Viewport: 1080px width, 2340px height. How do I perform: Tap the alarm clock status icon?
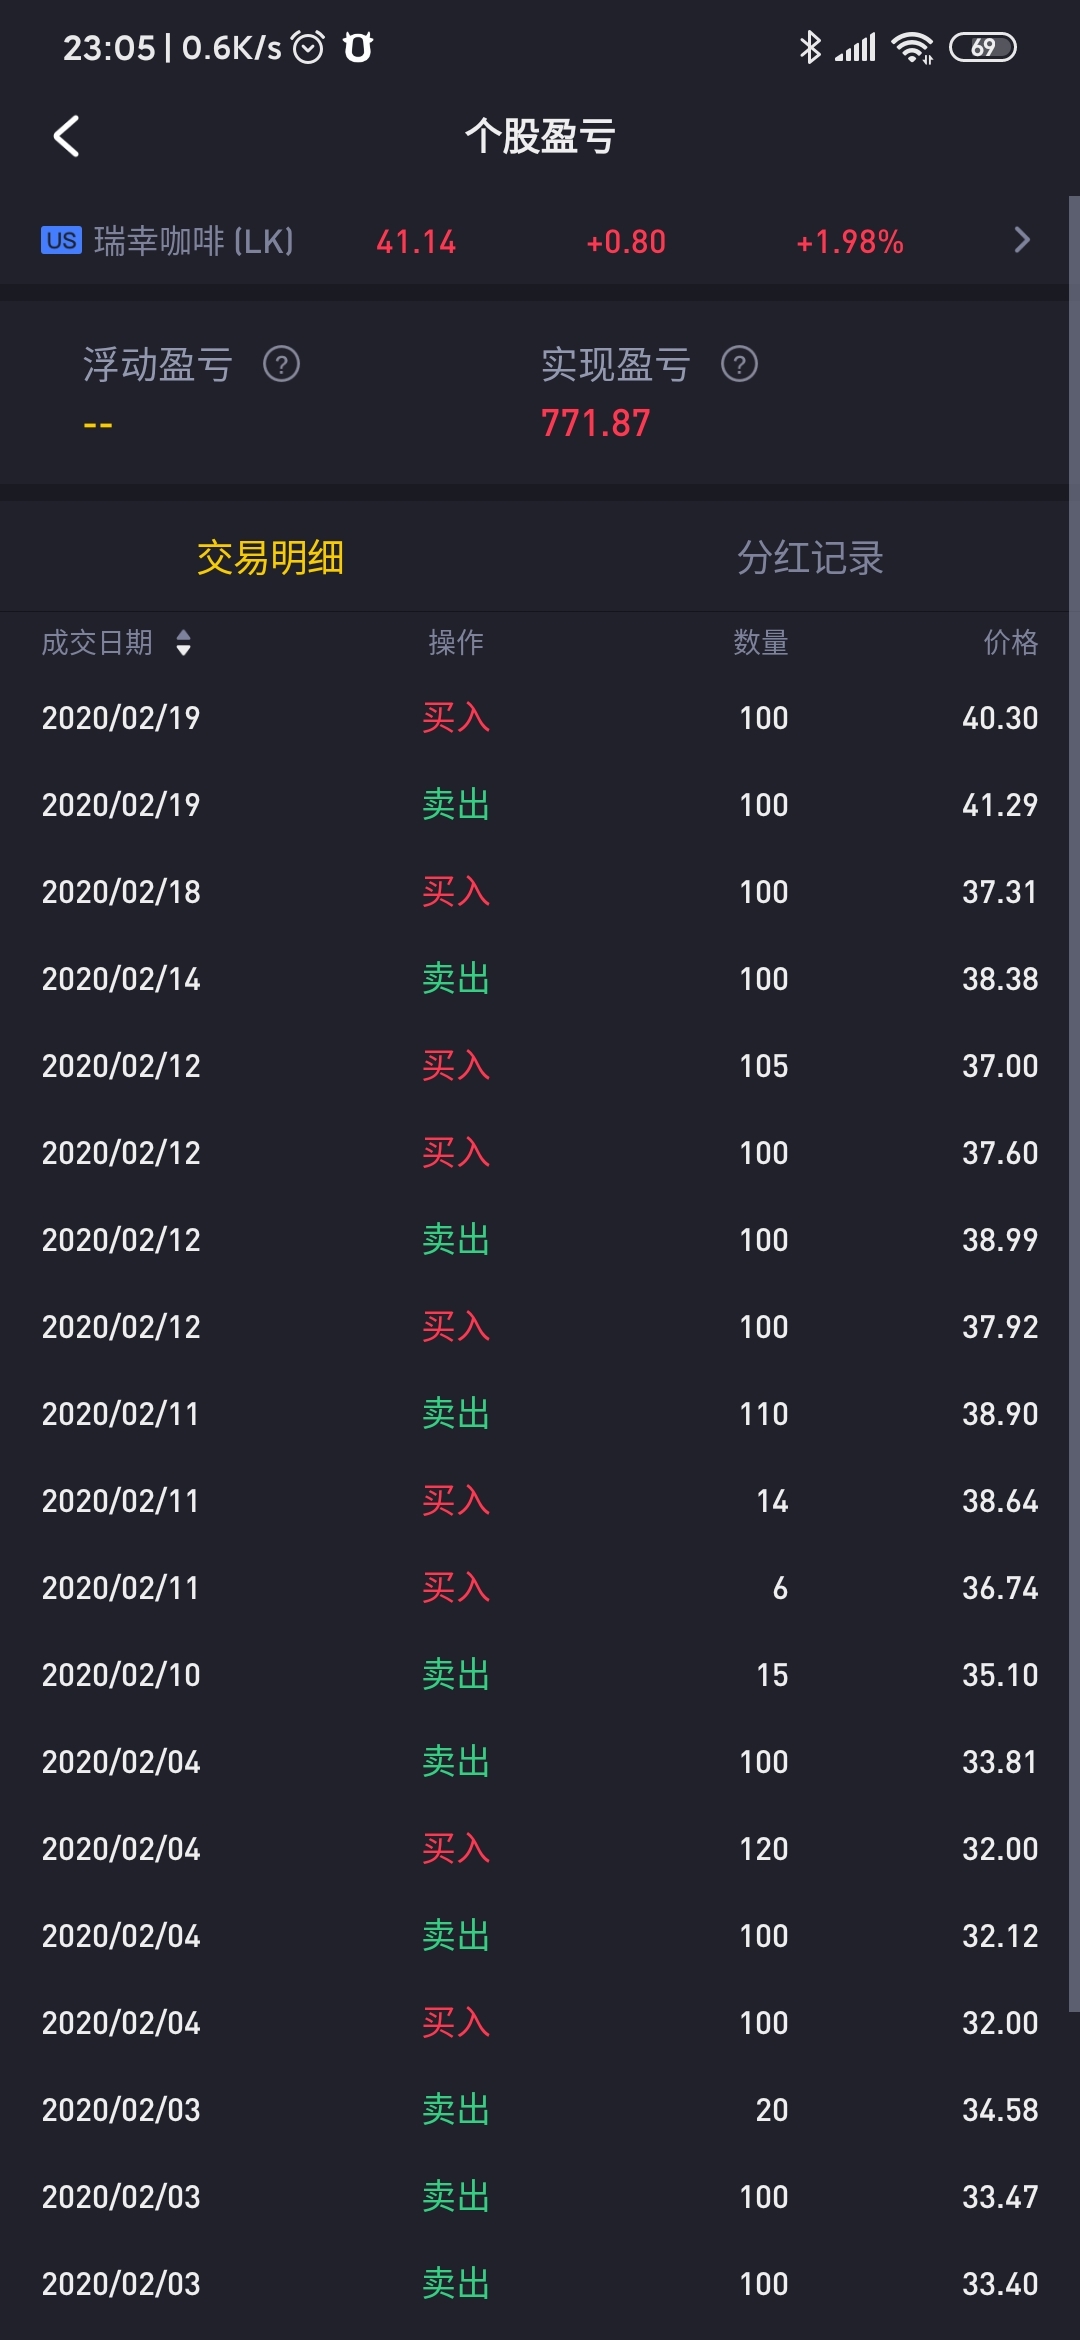pos(308,47)
